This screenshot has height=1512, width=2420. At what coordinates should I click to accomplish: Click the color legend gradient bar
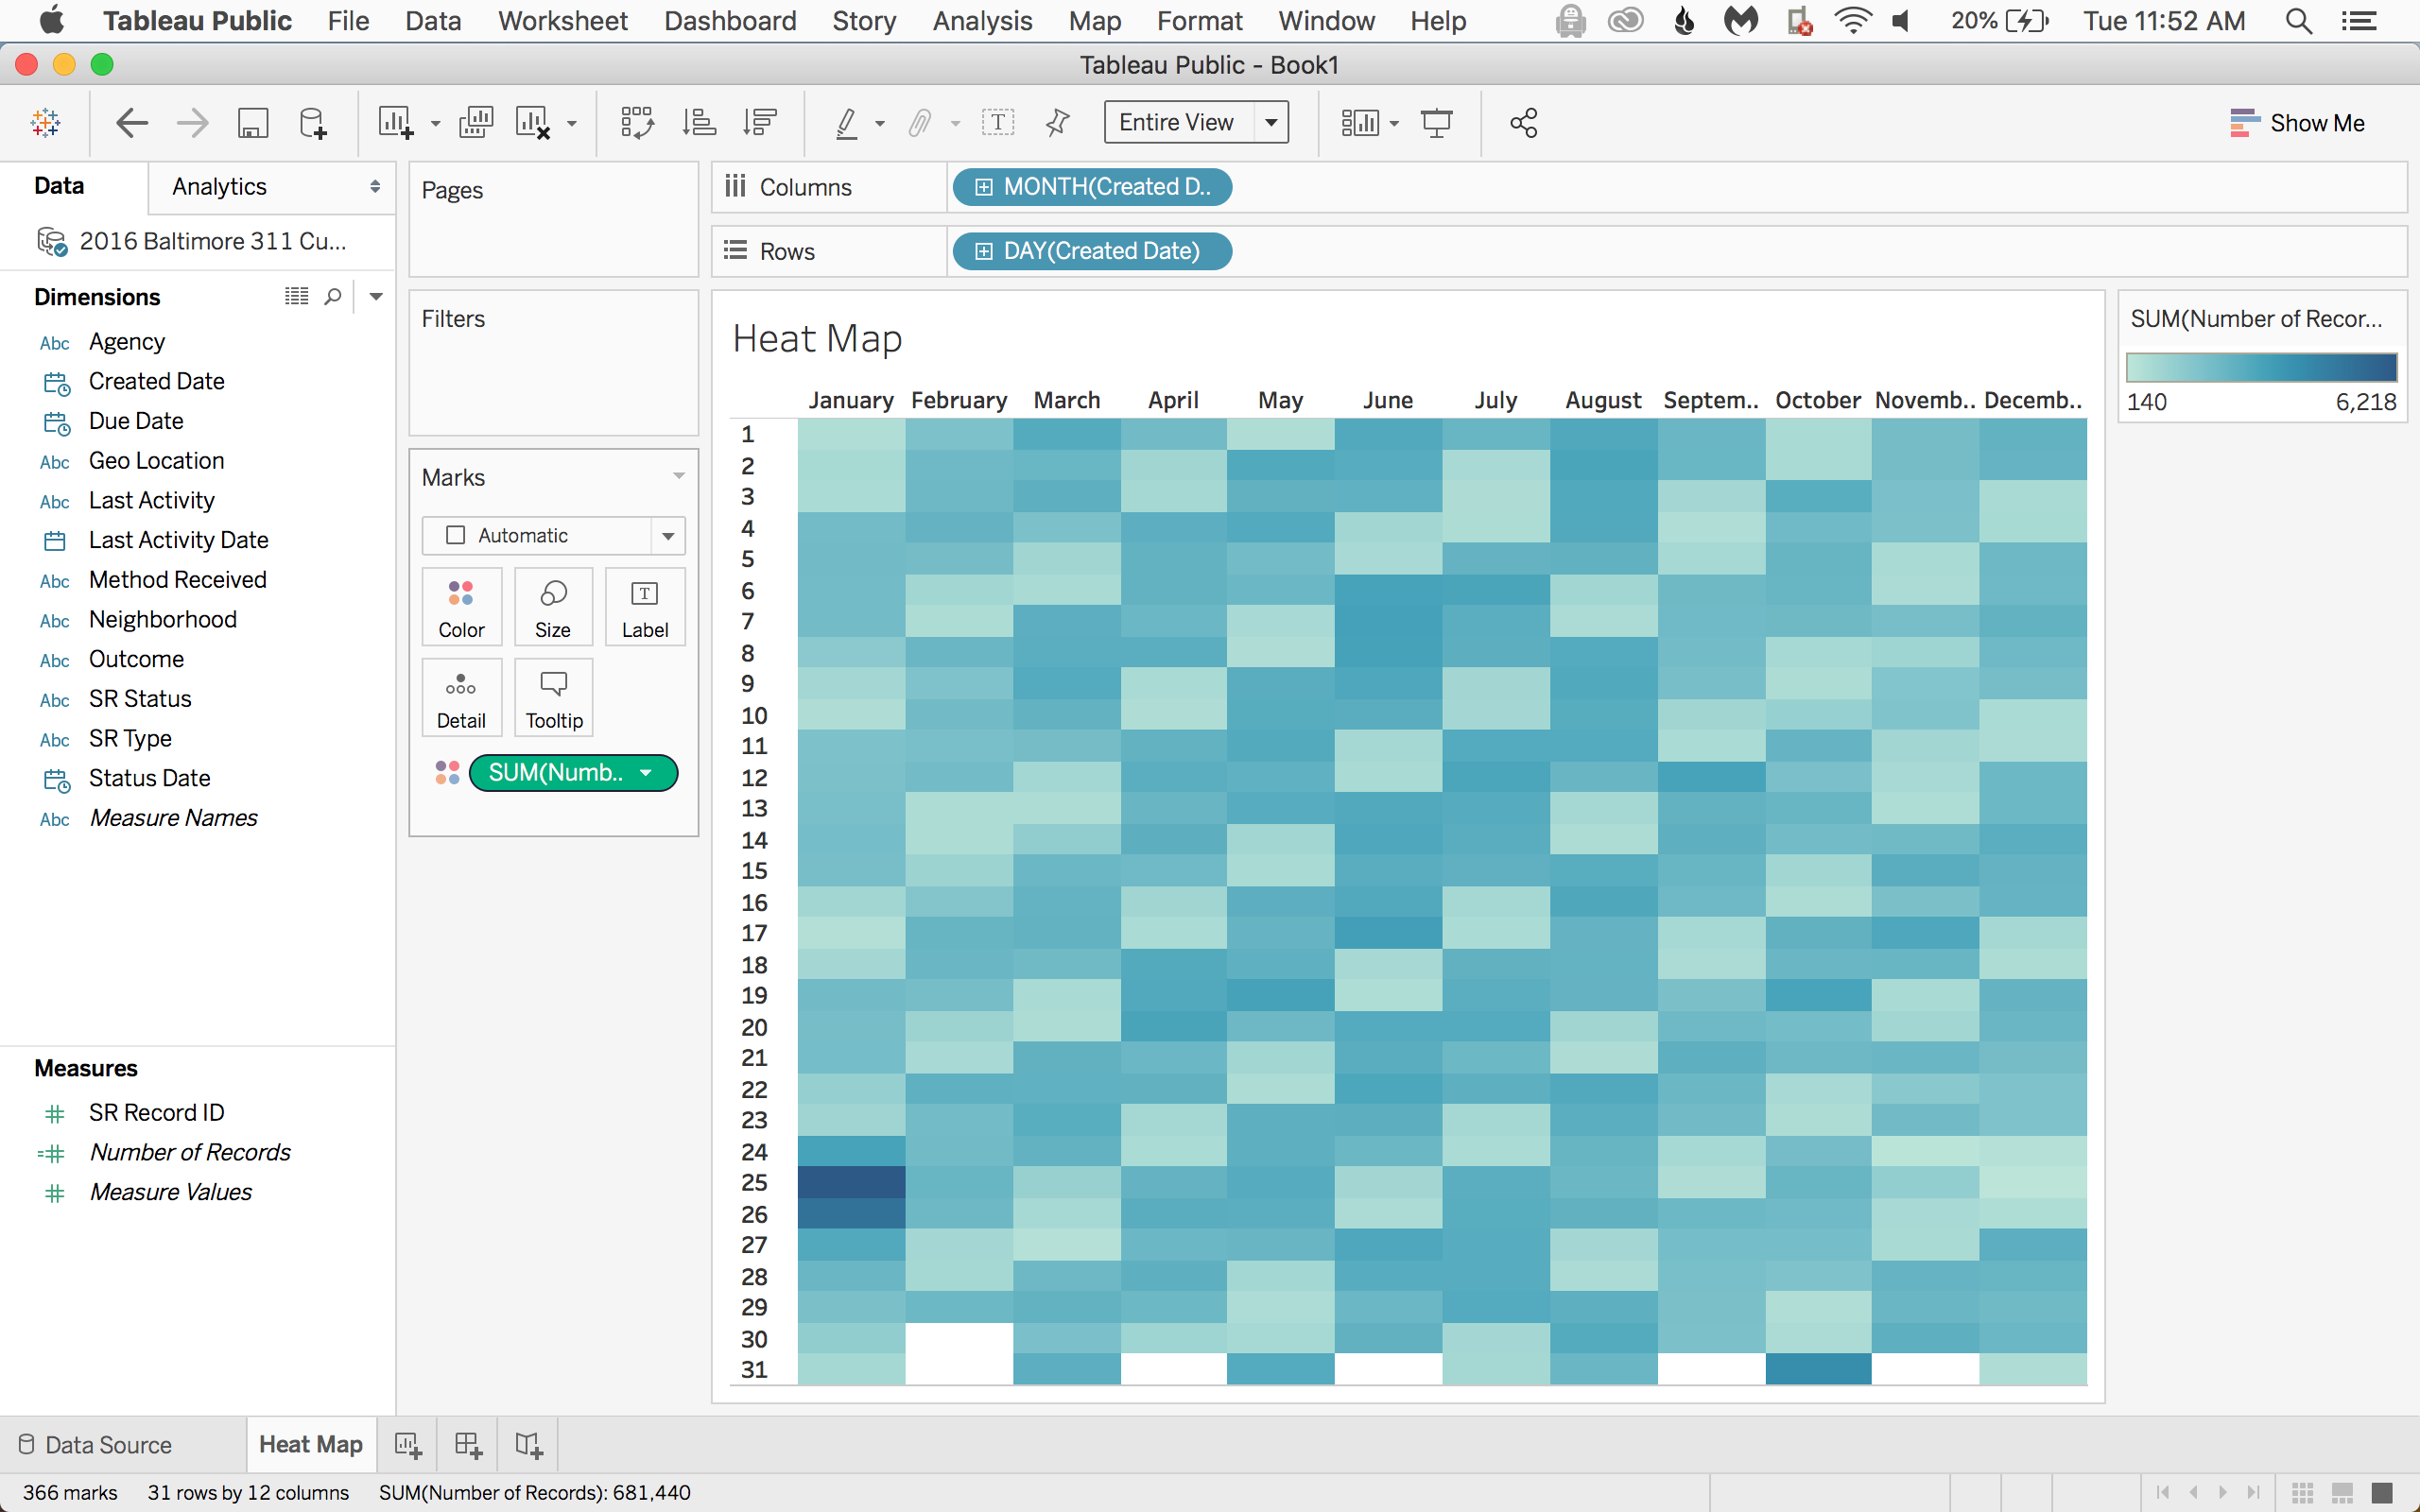pos(2261,367)
